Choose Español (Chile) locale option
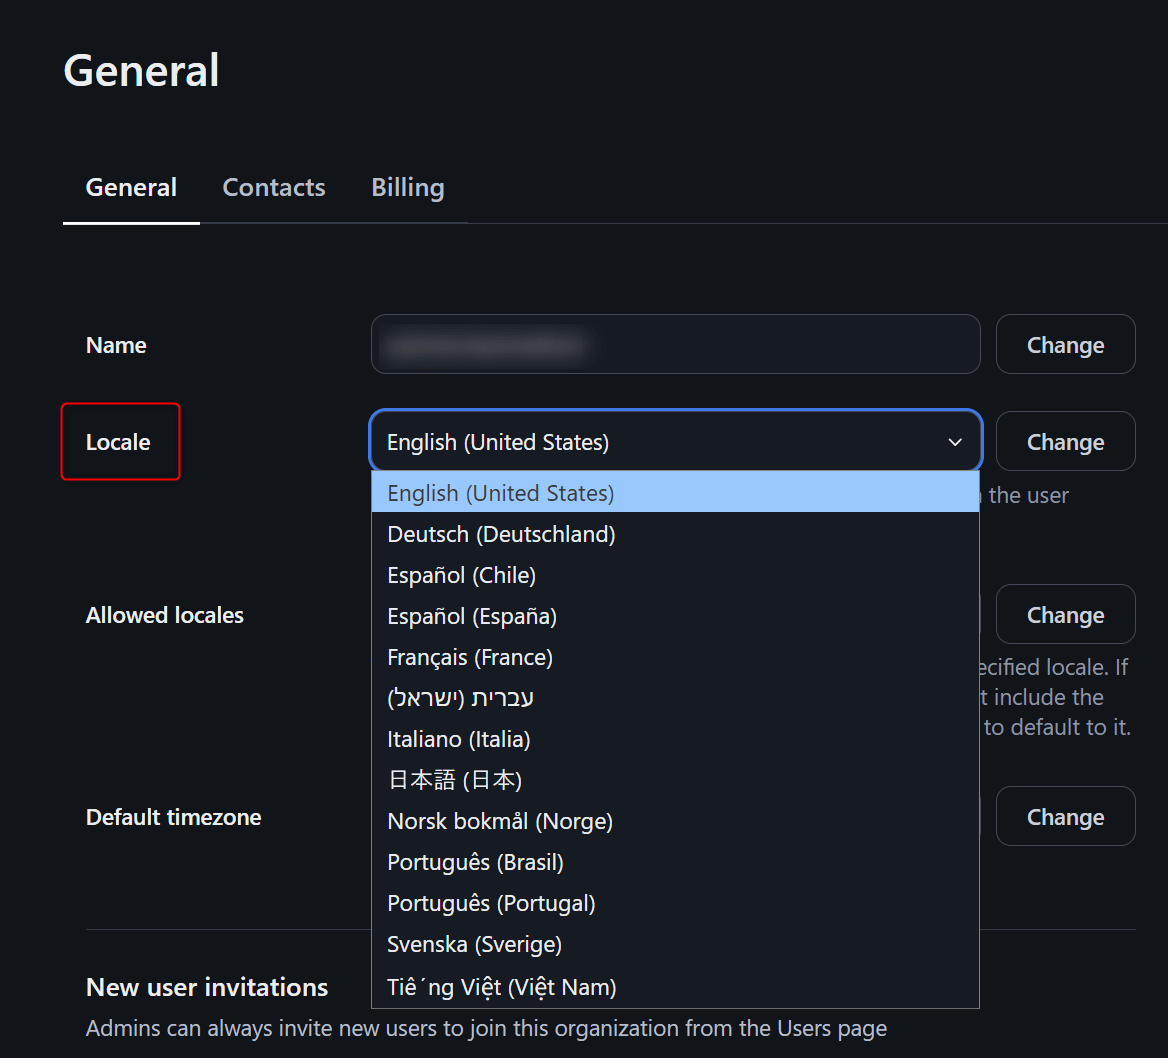 [x=462, y=575]
